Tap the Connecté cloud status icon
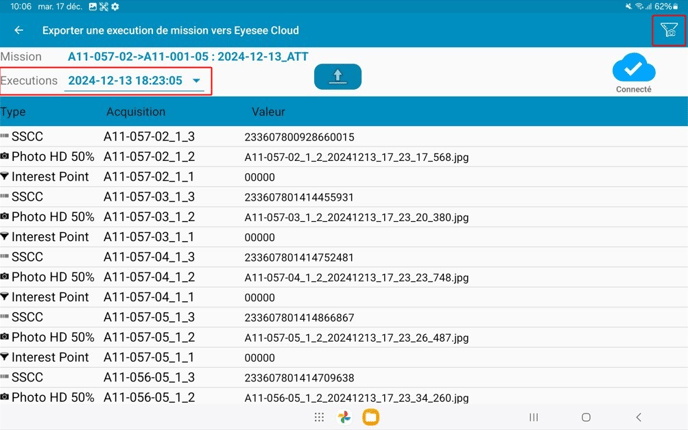Image resolution: width=688 pixels, height=430 pixels. [x=633, y=69]
